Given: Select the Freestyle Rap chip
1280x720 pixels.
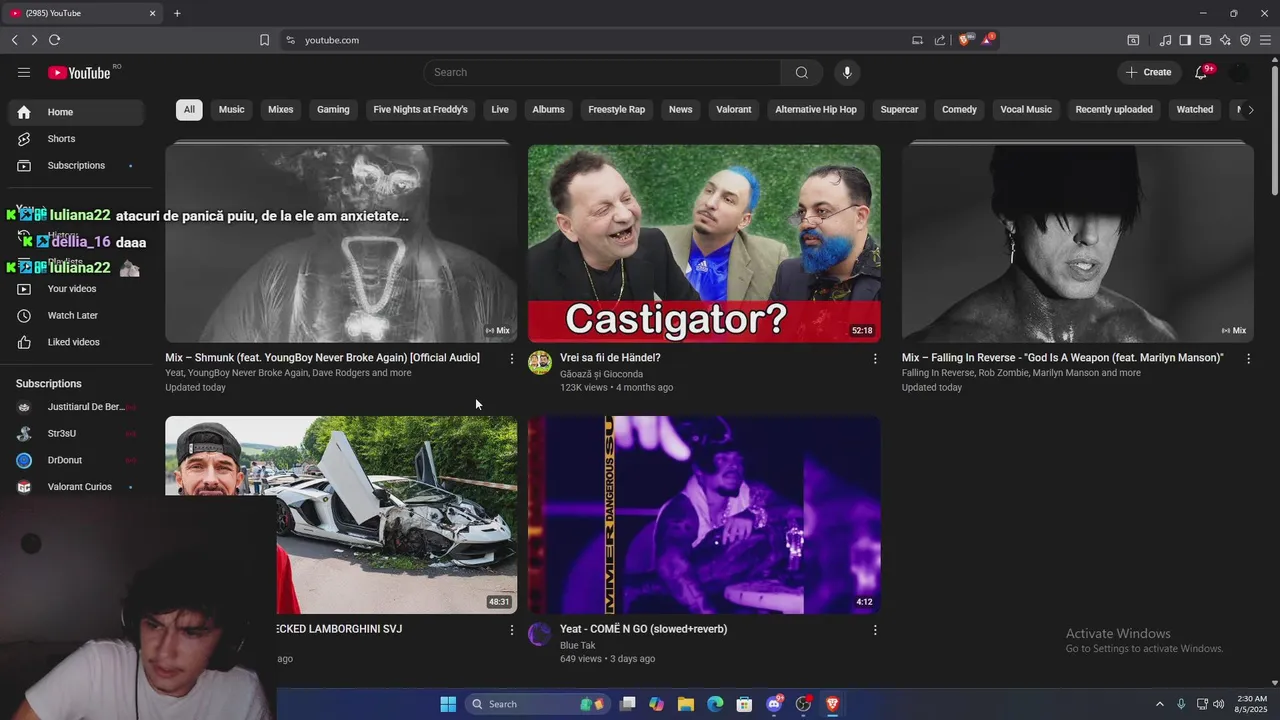Looking at the screenshot, I should [x=617, y=110].
